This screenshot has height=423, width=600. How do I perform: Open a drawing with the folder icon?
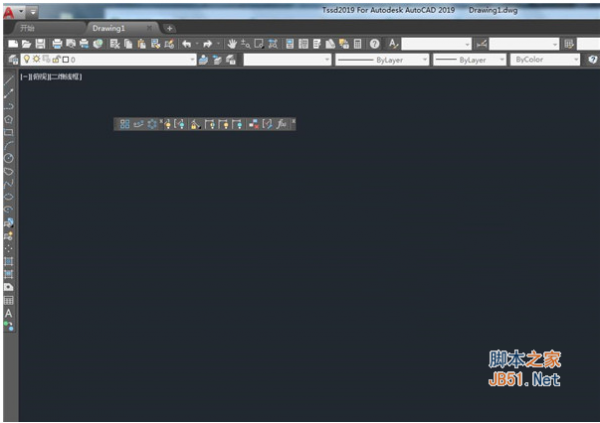pos(26,44)
